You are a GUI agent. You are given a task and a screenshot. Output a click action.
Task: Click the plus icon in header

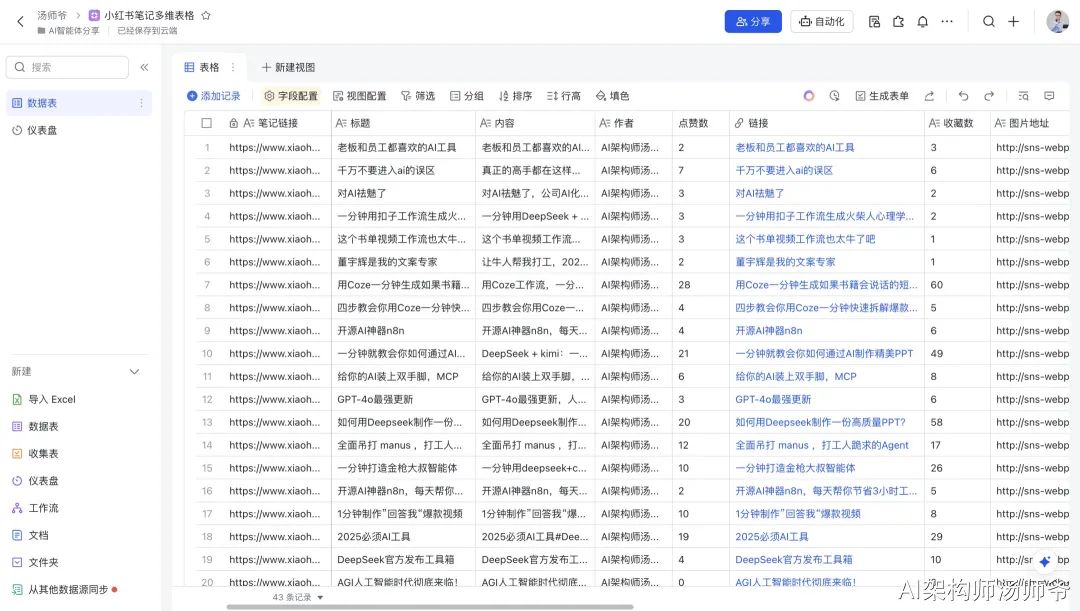click(x=1013, y=21)
